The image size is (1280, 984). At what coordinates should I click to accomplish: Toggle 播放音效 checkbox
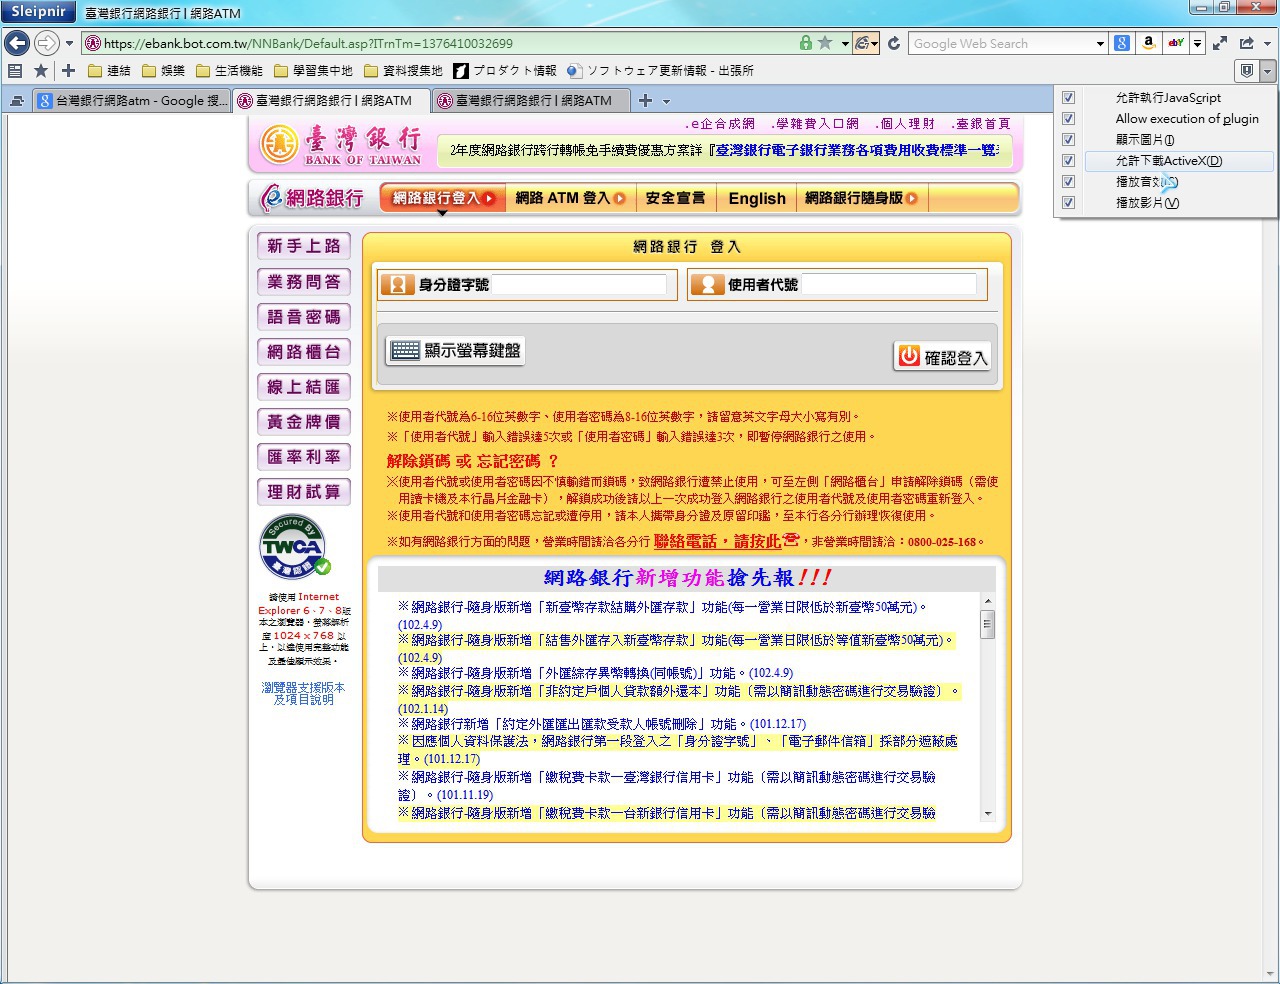[x=1068, y=181]
